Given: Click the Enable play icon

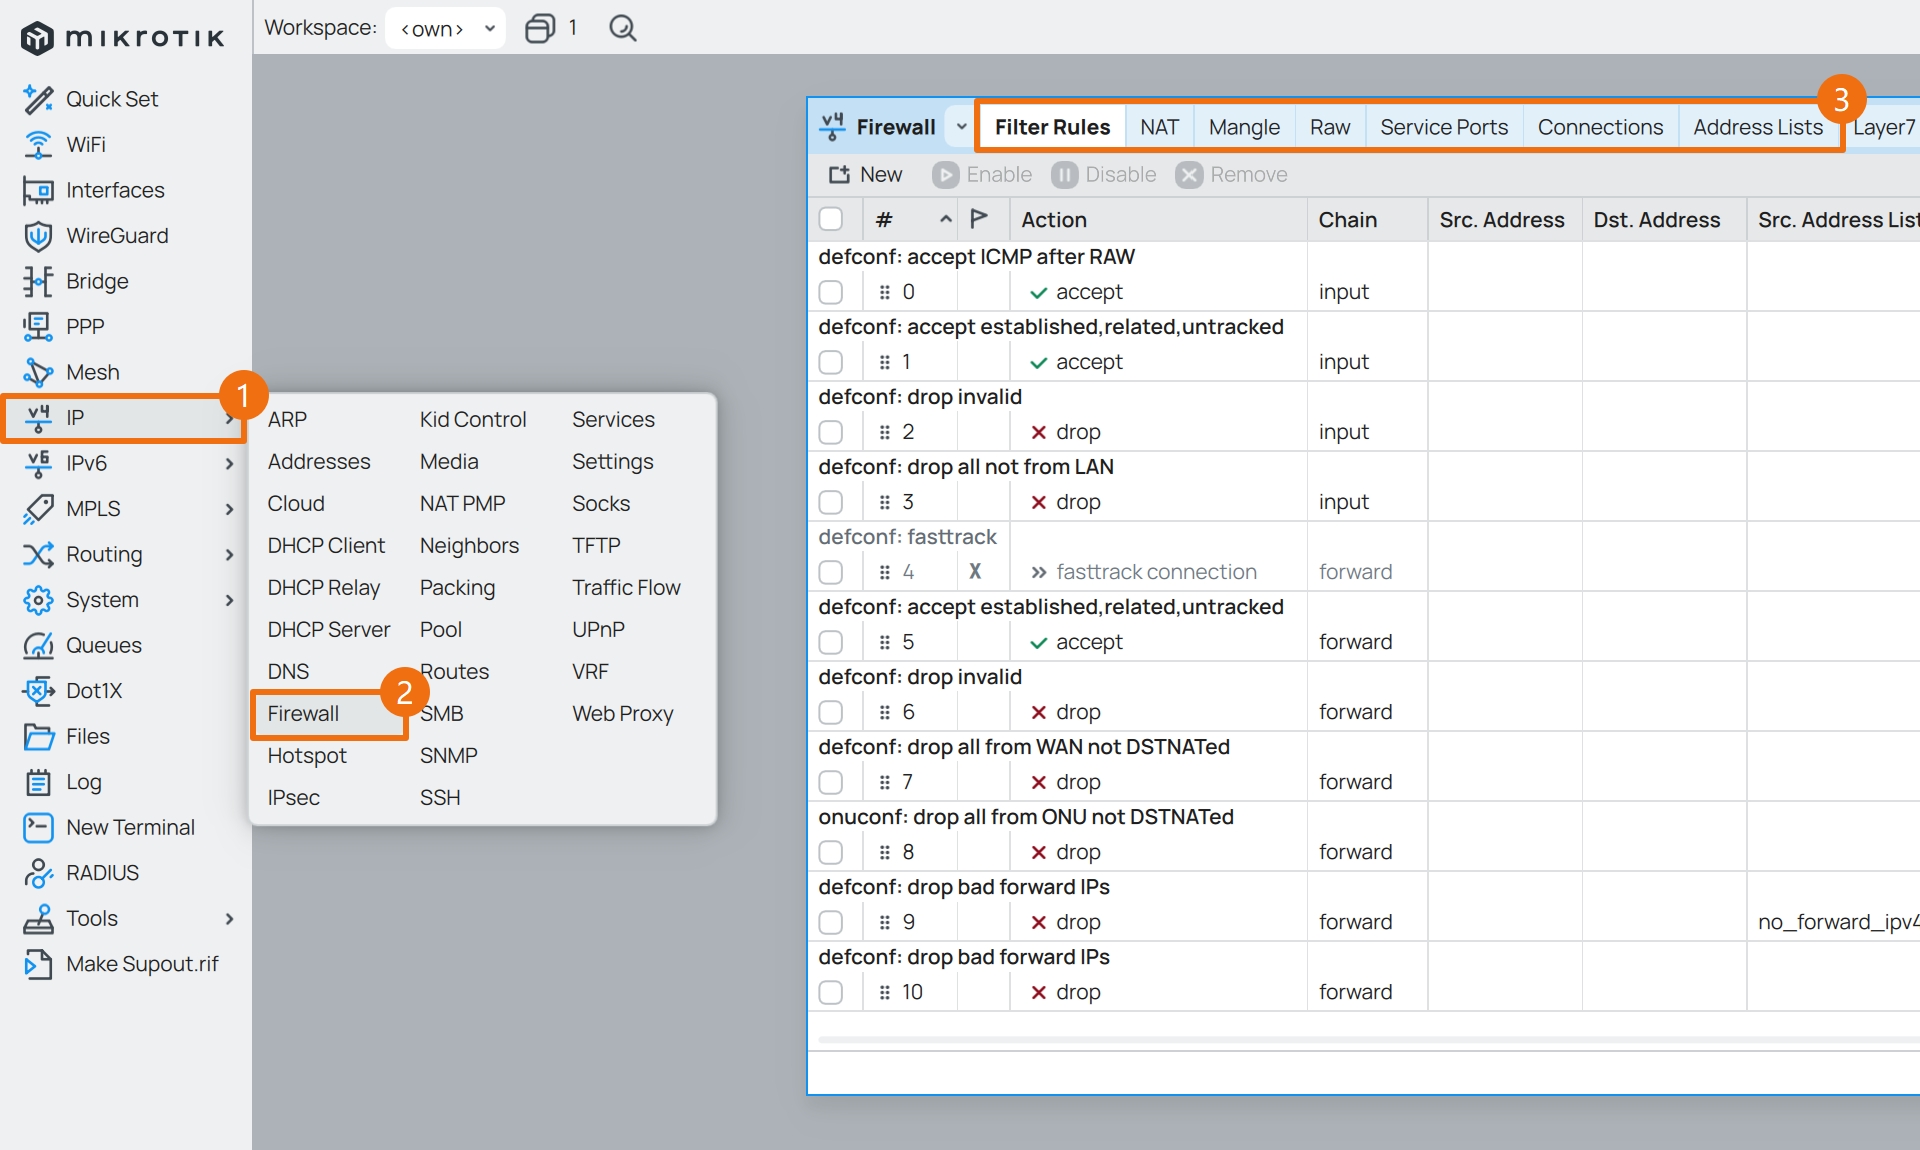Looking at the screenshot, I should coord(945,175).
